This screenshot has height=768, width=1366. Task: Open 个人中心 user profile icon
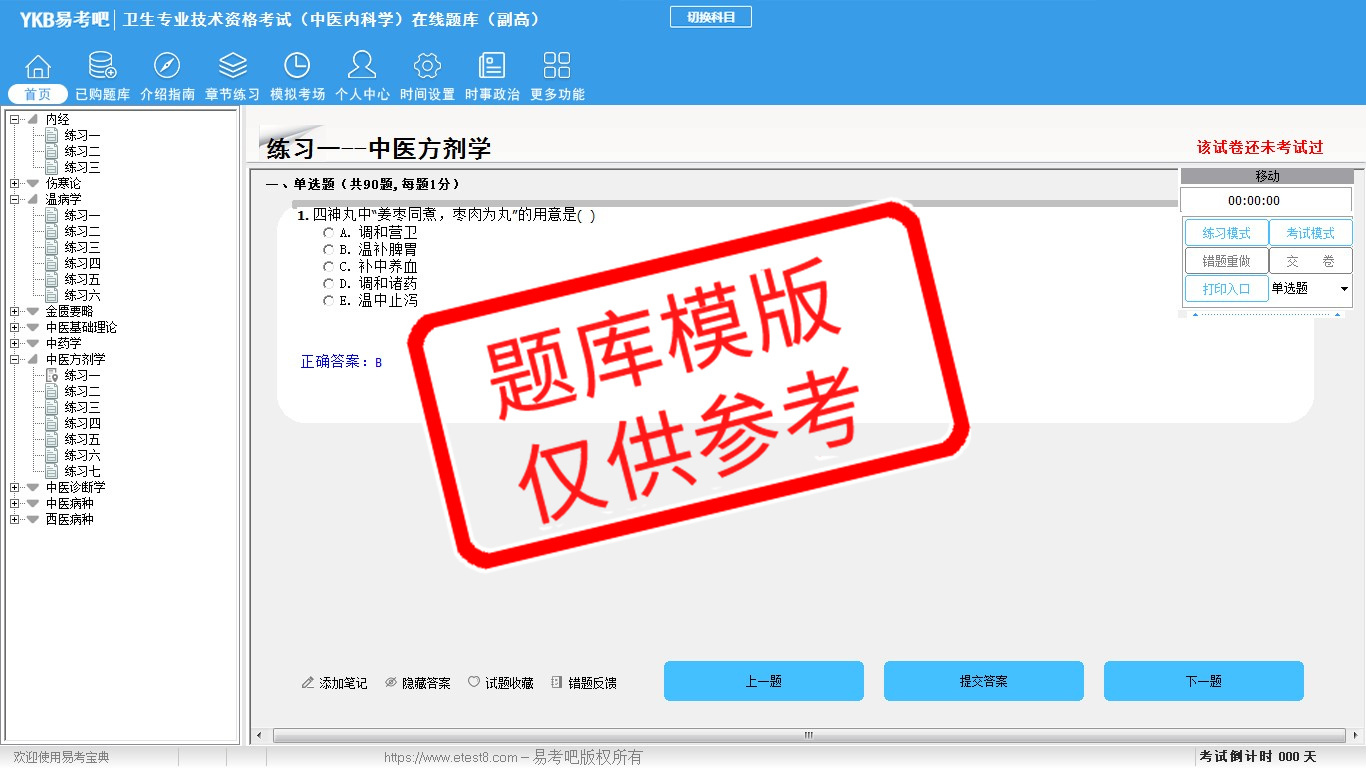pyautogui.click(x=362, y=66)
